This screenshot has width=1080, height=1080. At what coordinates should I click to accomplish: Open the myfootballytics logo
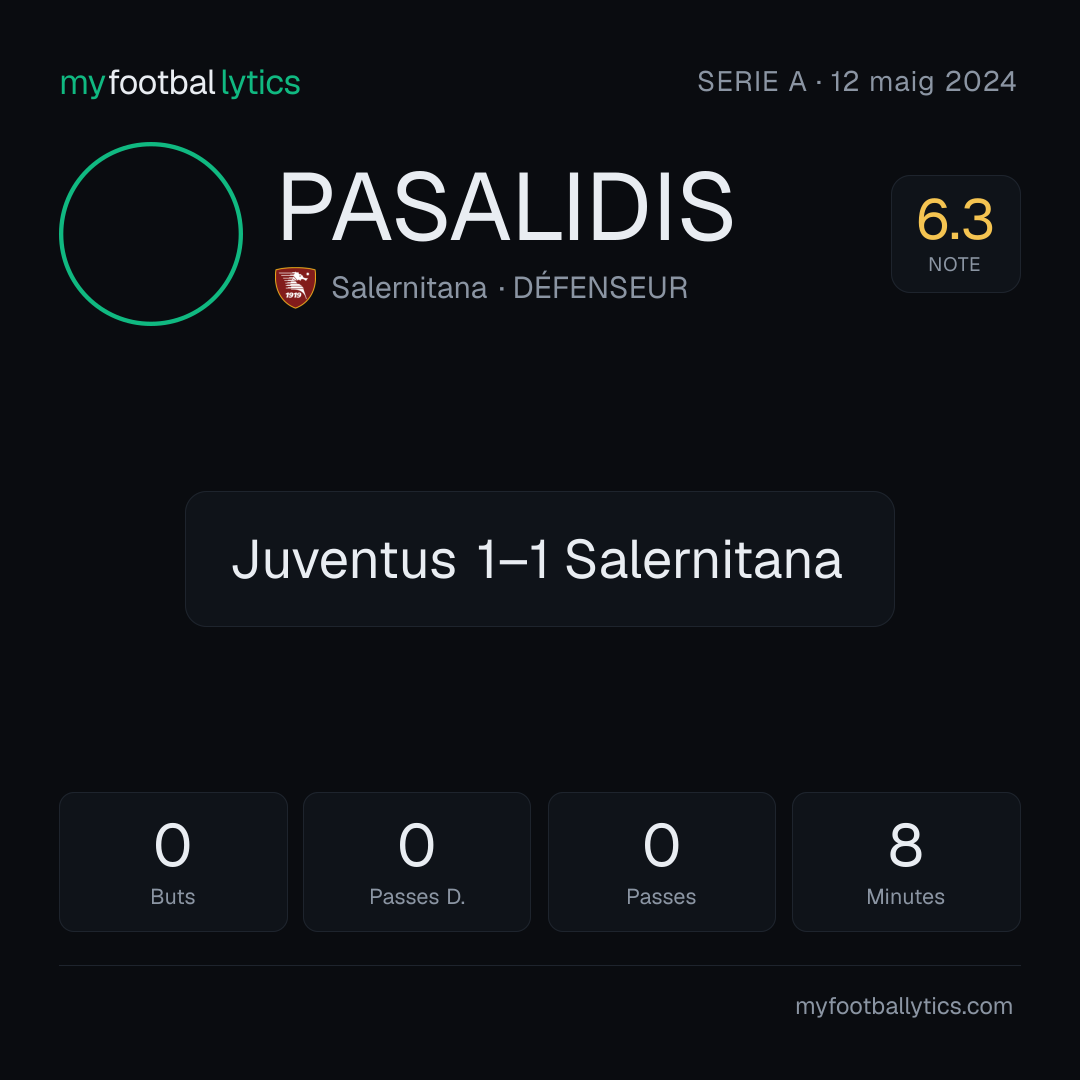click(x=180, y=83)
